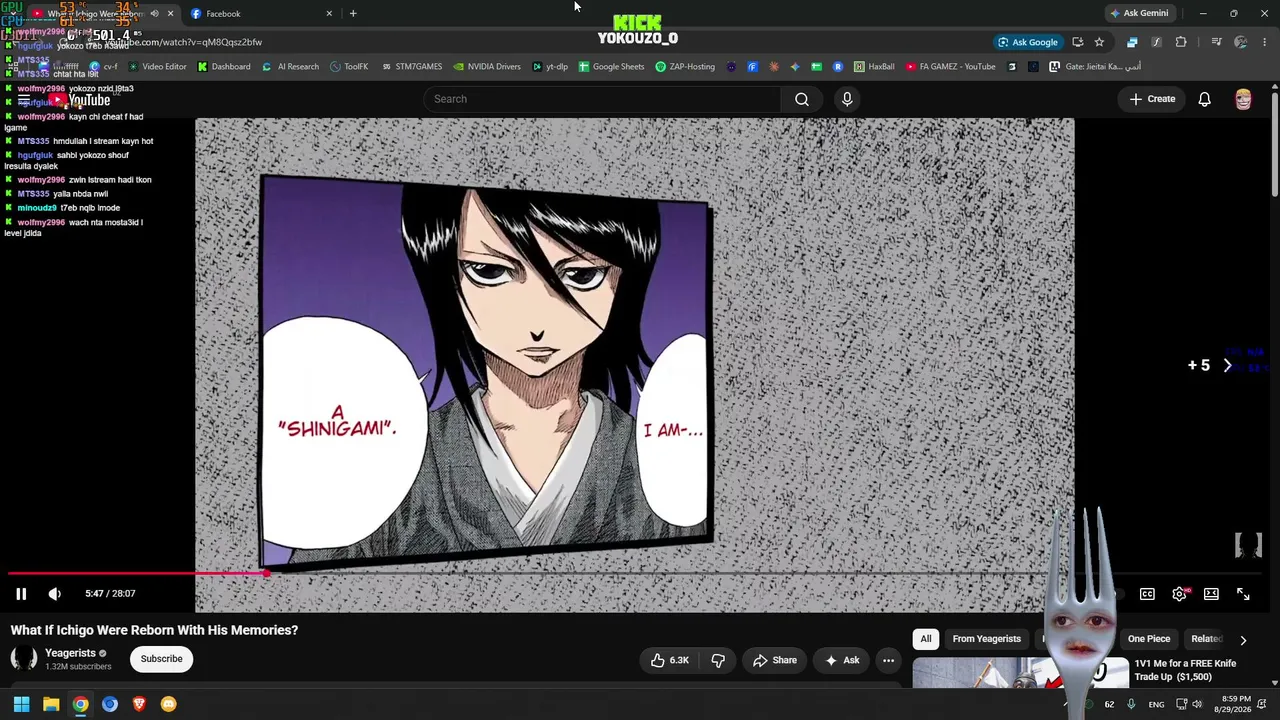
Task: Seek using the red video progress bar
Action: (x=138, y=573)
